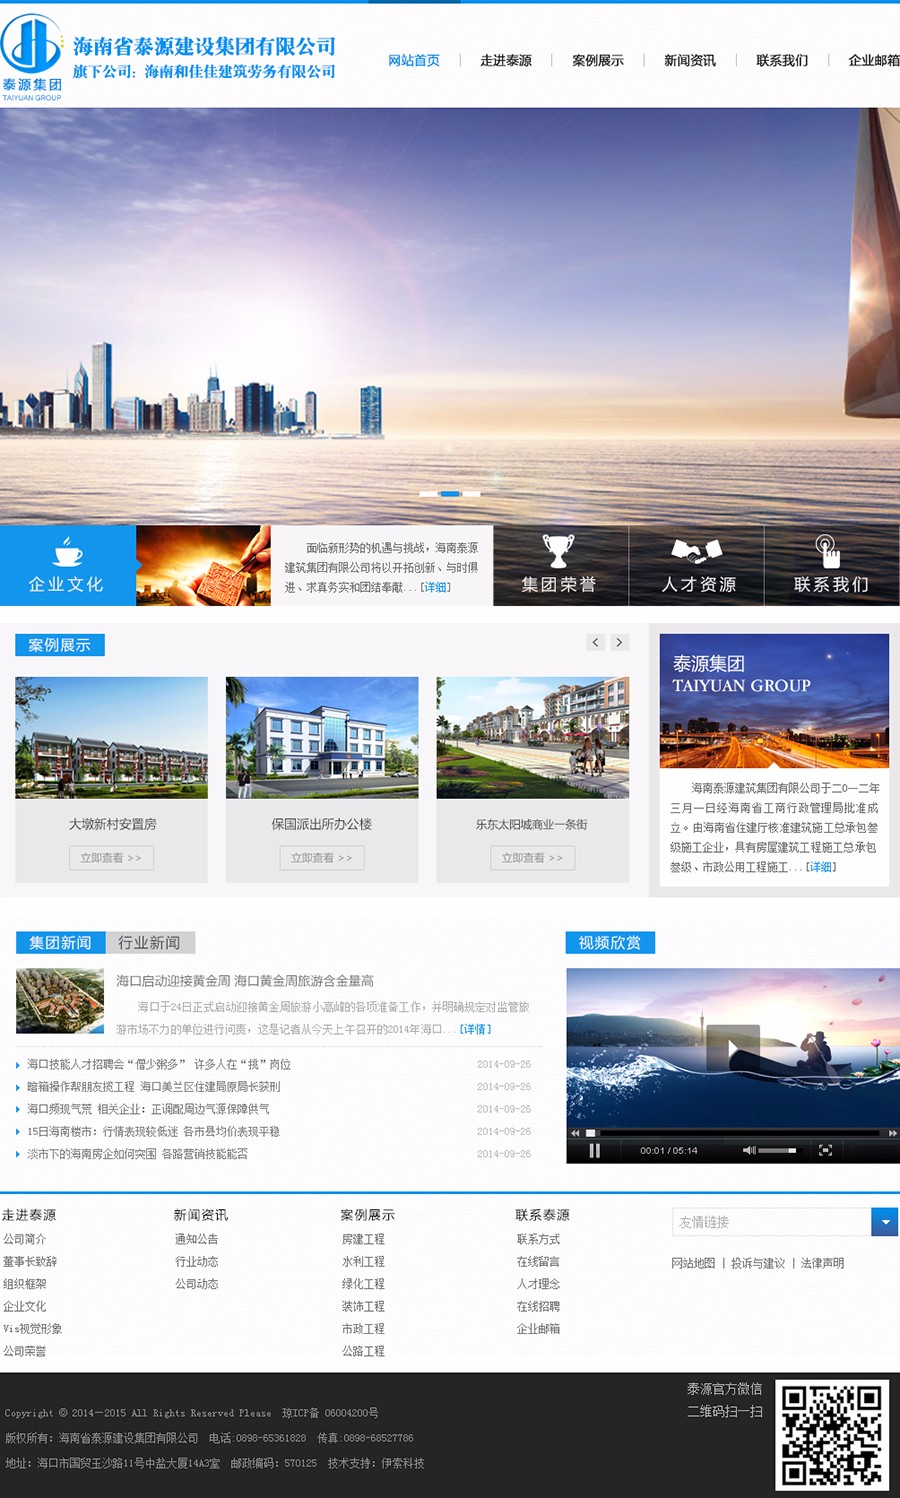Screen dimensions: 900x1498
Task: Click the video fast-forward double-arrow icon
Action: 892,1133
